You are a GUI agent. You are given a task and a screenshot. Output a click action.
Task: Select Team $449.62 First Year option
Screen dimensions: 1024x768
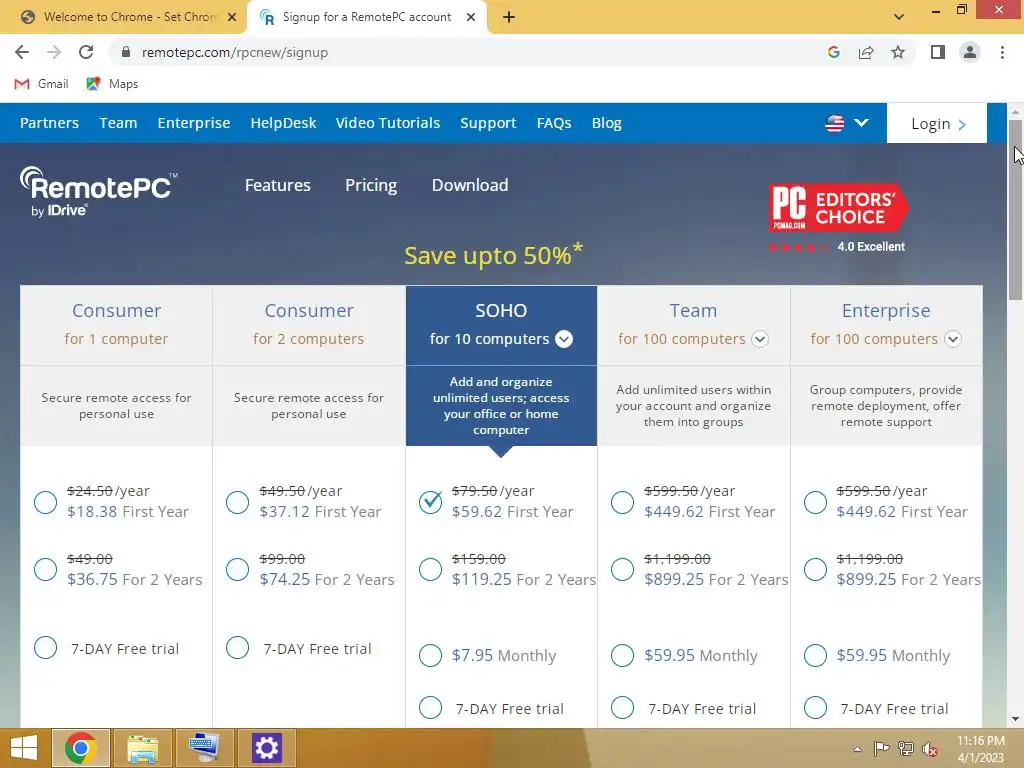[622, 502]
